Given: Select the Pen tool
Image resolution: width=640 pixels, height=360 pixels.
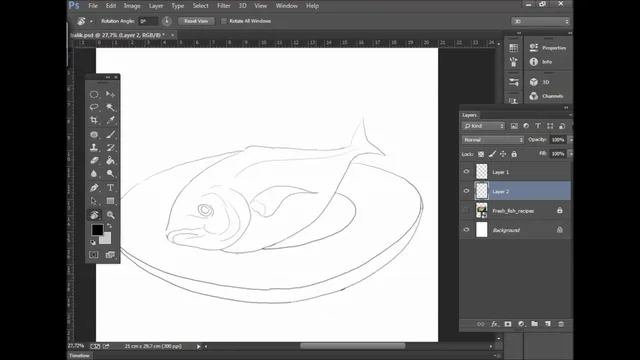Looking at the screenshot, I should click(x=94, y=188).
